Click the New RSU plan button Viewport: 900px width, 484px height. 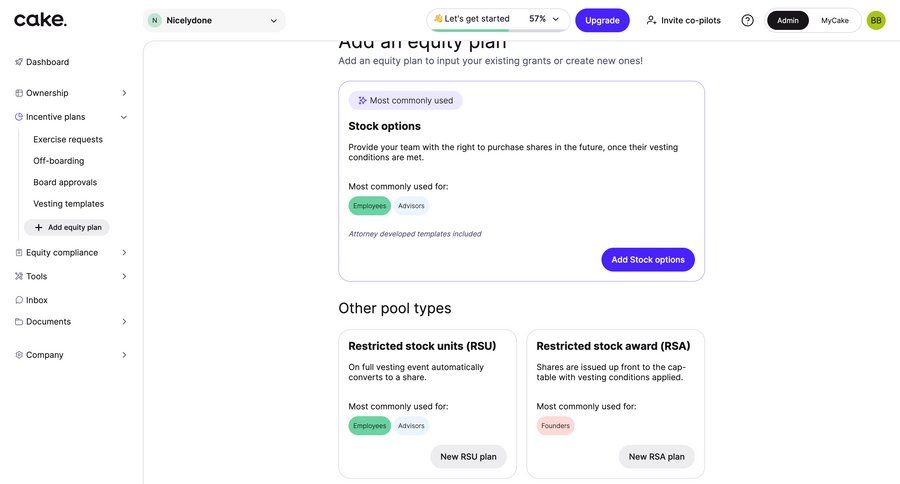point(468,457)
